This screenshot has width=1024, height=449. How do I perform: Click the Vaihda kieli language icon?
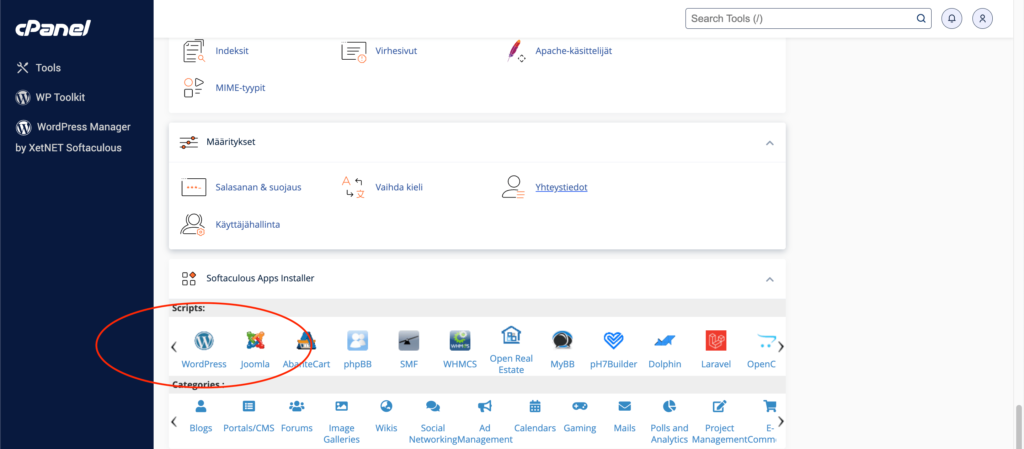[353, 187]
